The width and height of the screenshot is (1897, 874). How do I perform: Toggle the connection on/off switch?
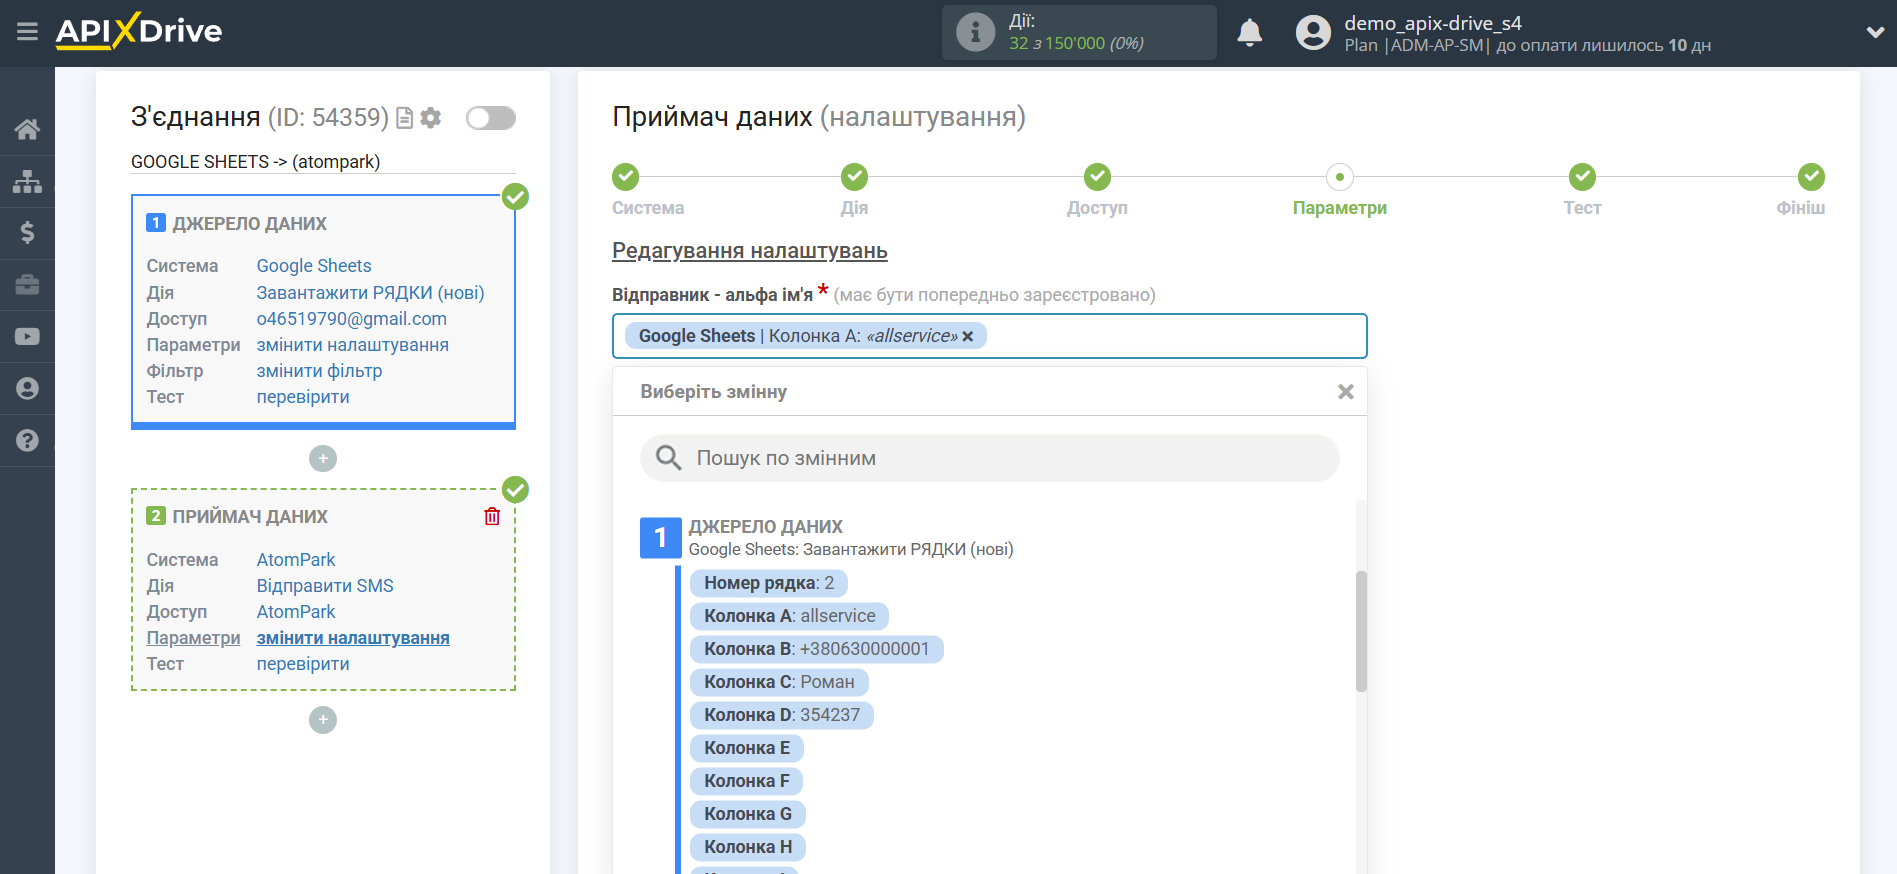(491, 118)
